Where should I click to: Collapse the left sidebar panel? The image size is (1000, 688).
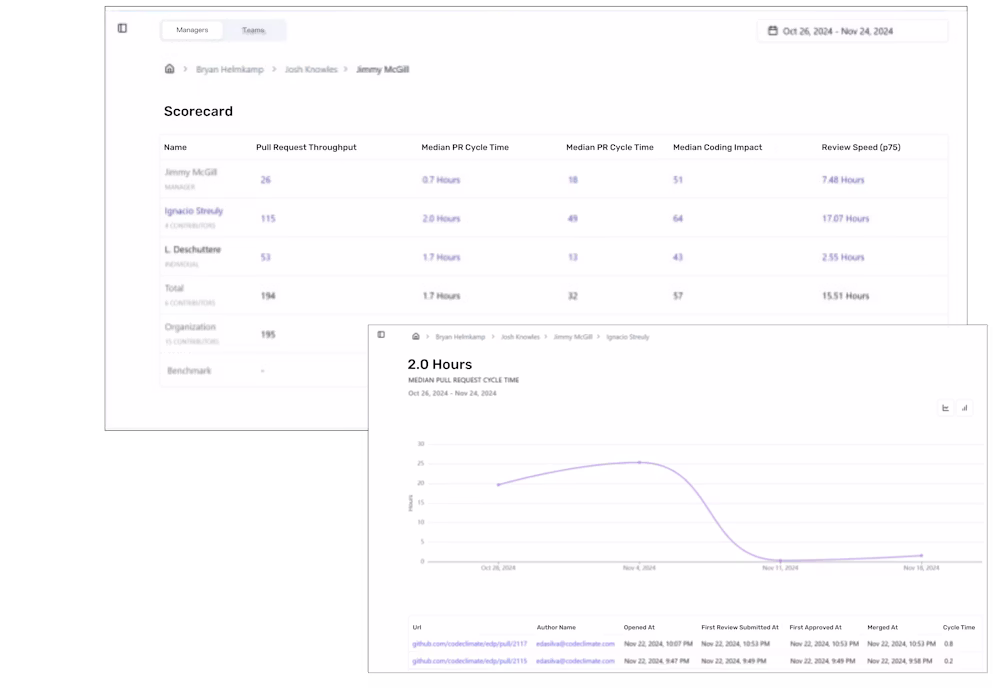click(x=122, y=29)
